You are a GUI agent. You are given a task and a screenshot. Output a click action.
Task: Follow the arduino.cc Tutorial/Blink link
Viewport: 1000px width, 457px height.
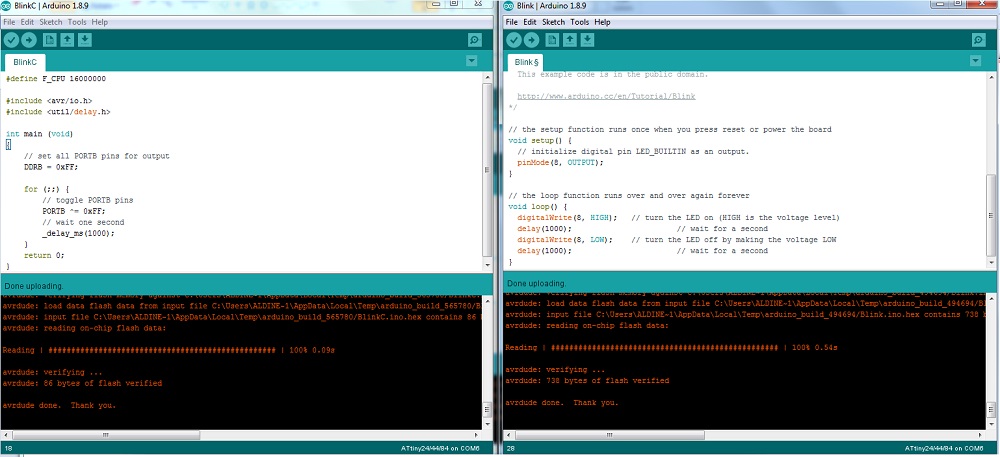coord(606,96)
